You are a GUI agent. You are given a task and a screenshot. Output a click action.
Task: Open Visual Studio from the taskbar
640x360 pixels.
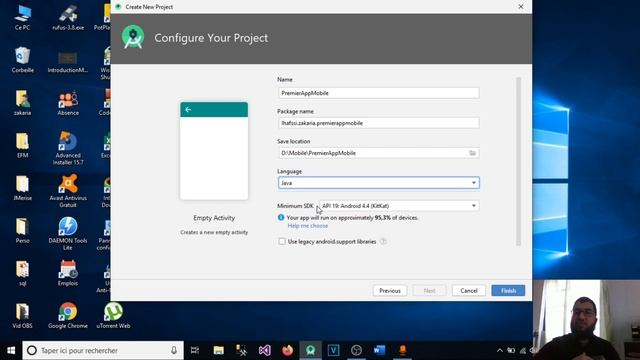(264, 350)
